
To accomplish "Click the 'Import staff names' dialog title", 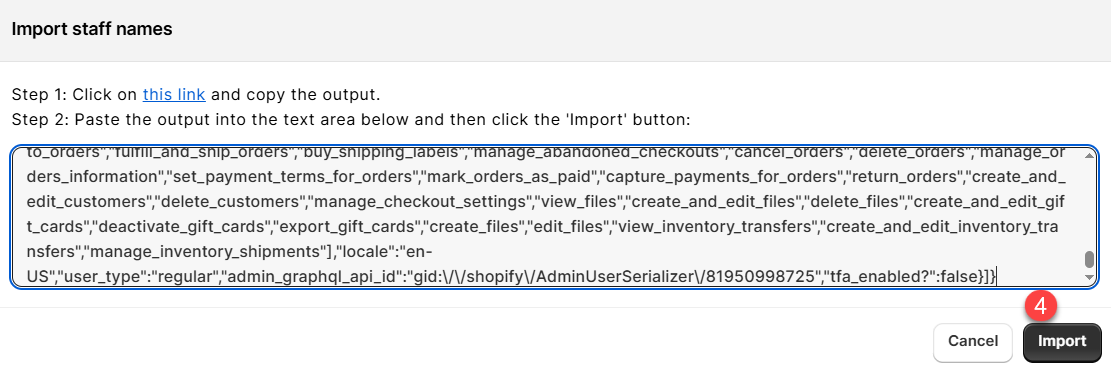I will pos(92,30).
